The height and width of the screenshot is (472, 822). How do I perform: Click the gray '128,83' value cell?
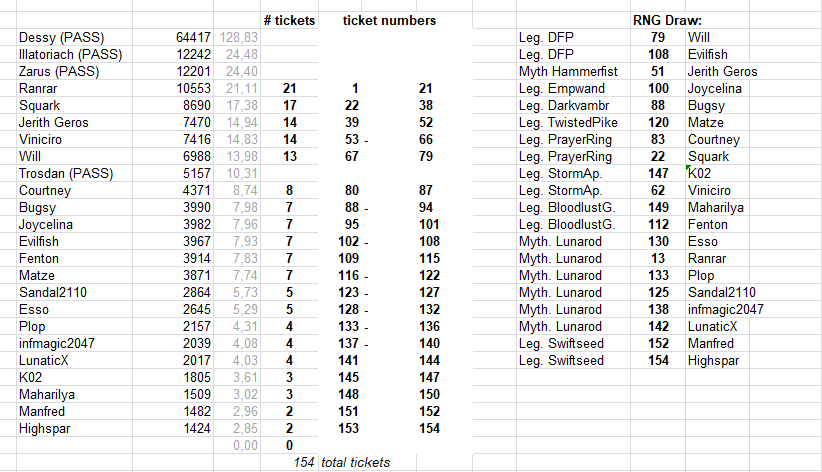237,37
